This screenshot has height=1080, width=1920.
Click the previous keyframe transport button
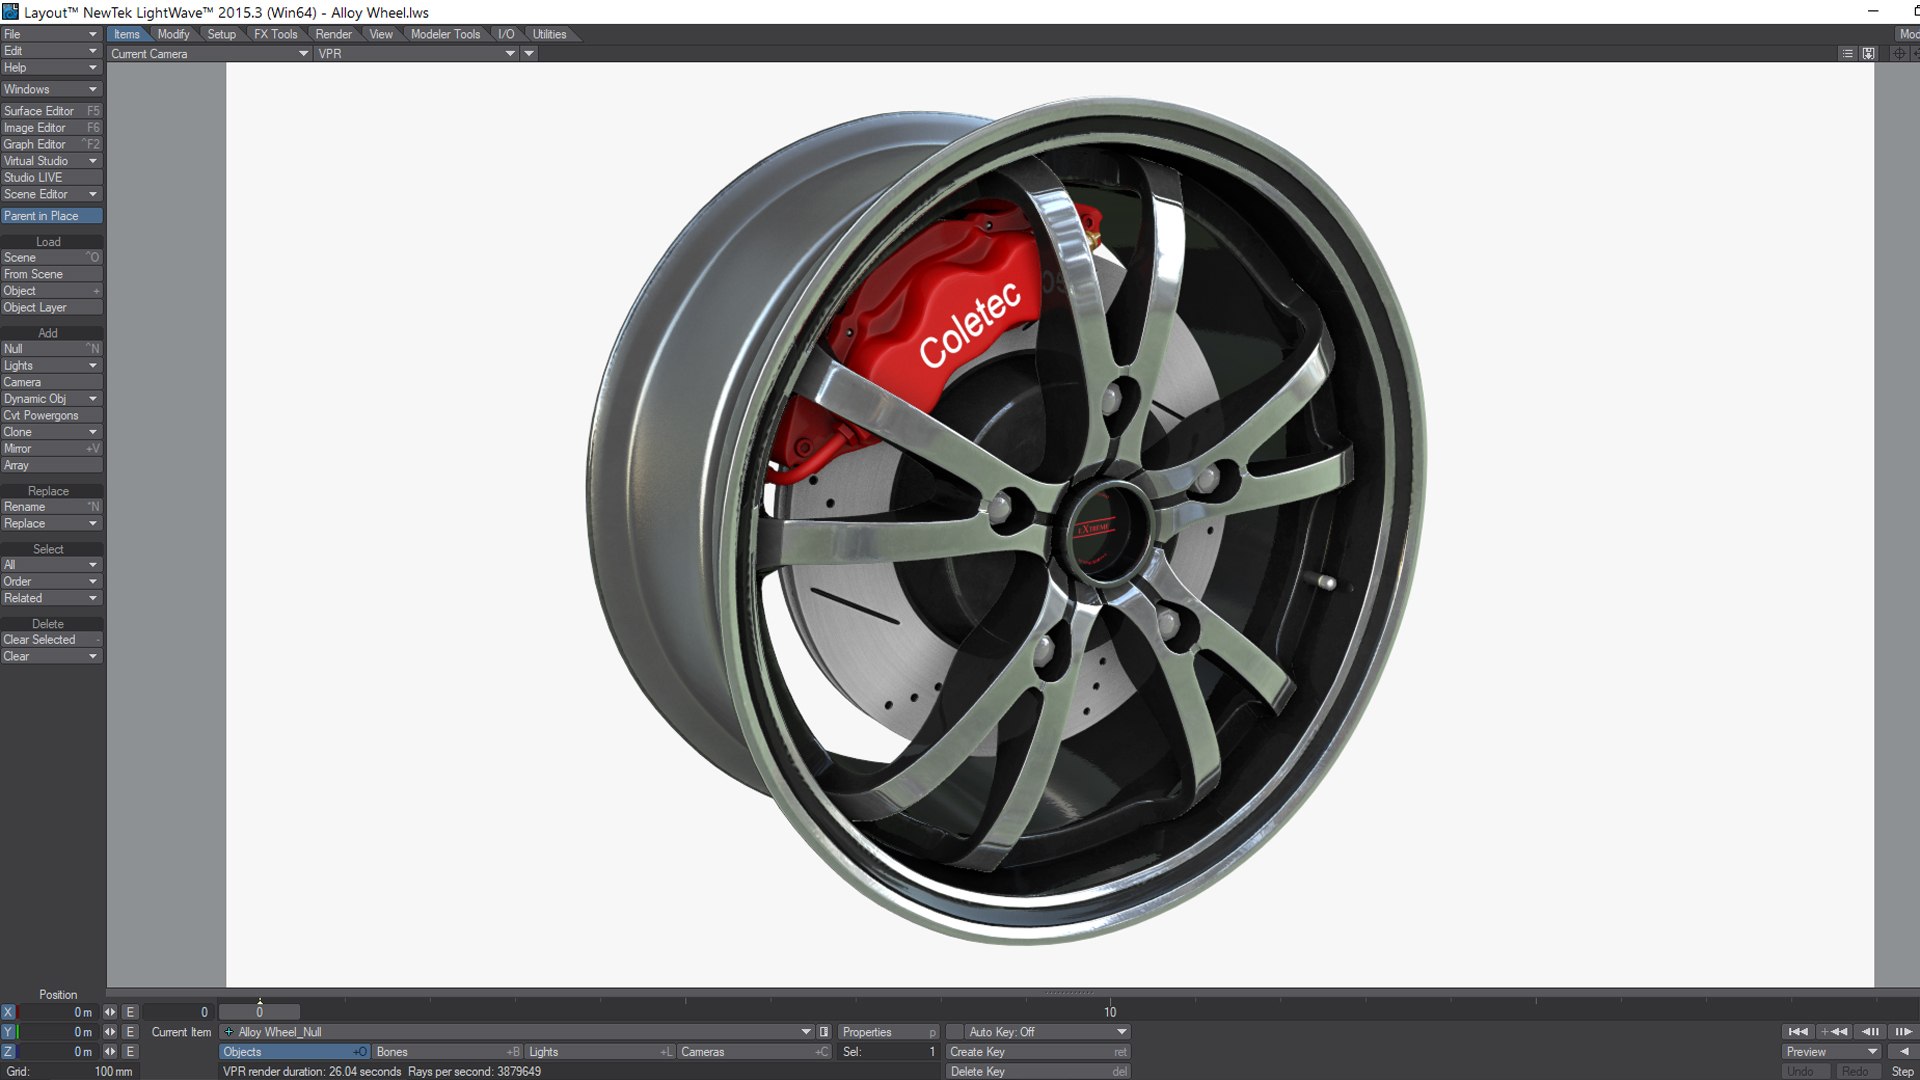[1834, 1032]
